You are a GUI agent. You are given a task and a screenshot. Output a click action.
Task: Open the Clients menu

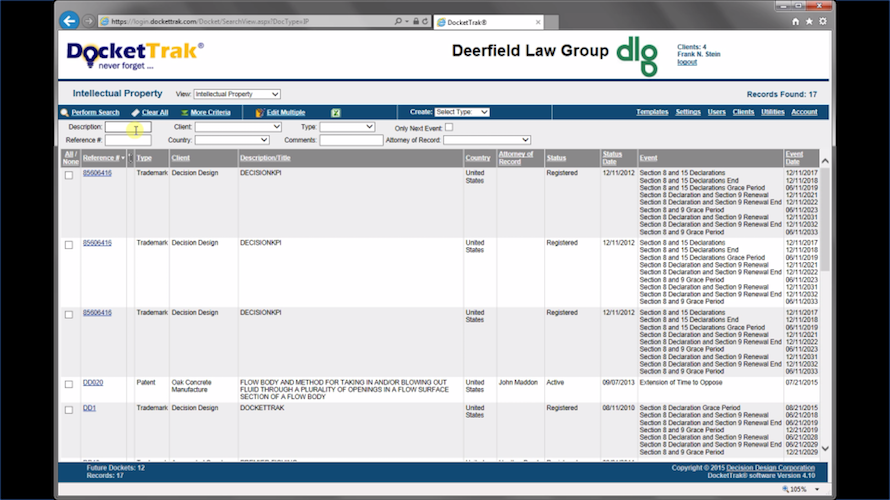743,112
